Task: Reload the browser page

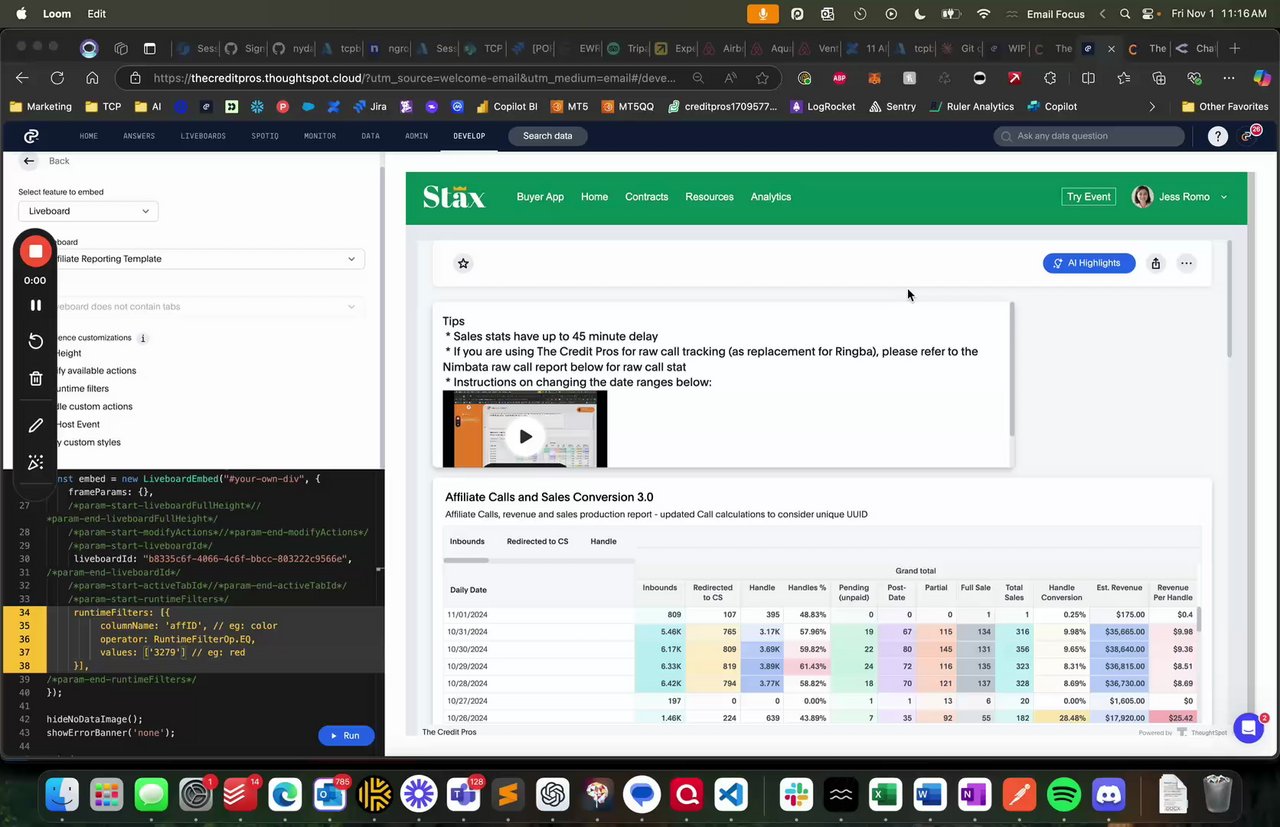Action: tap(57, 78)
